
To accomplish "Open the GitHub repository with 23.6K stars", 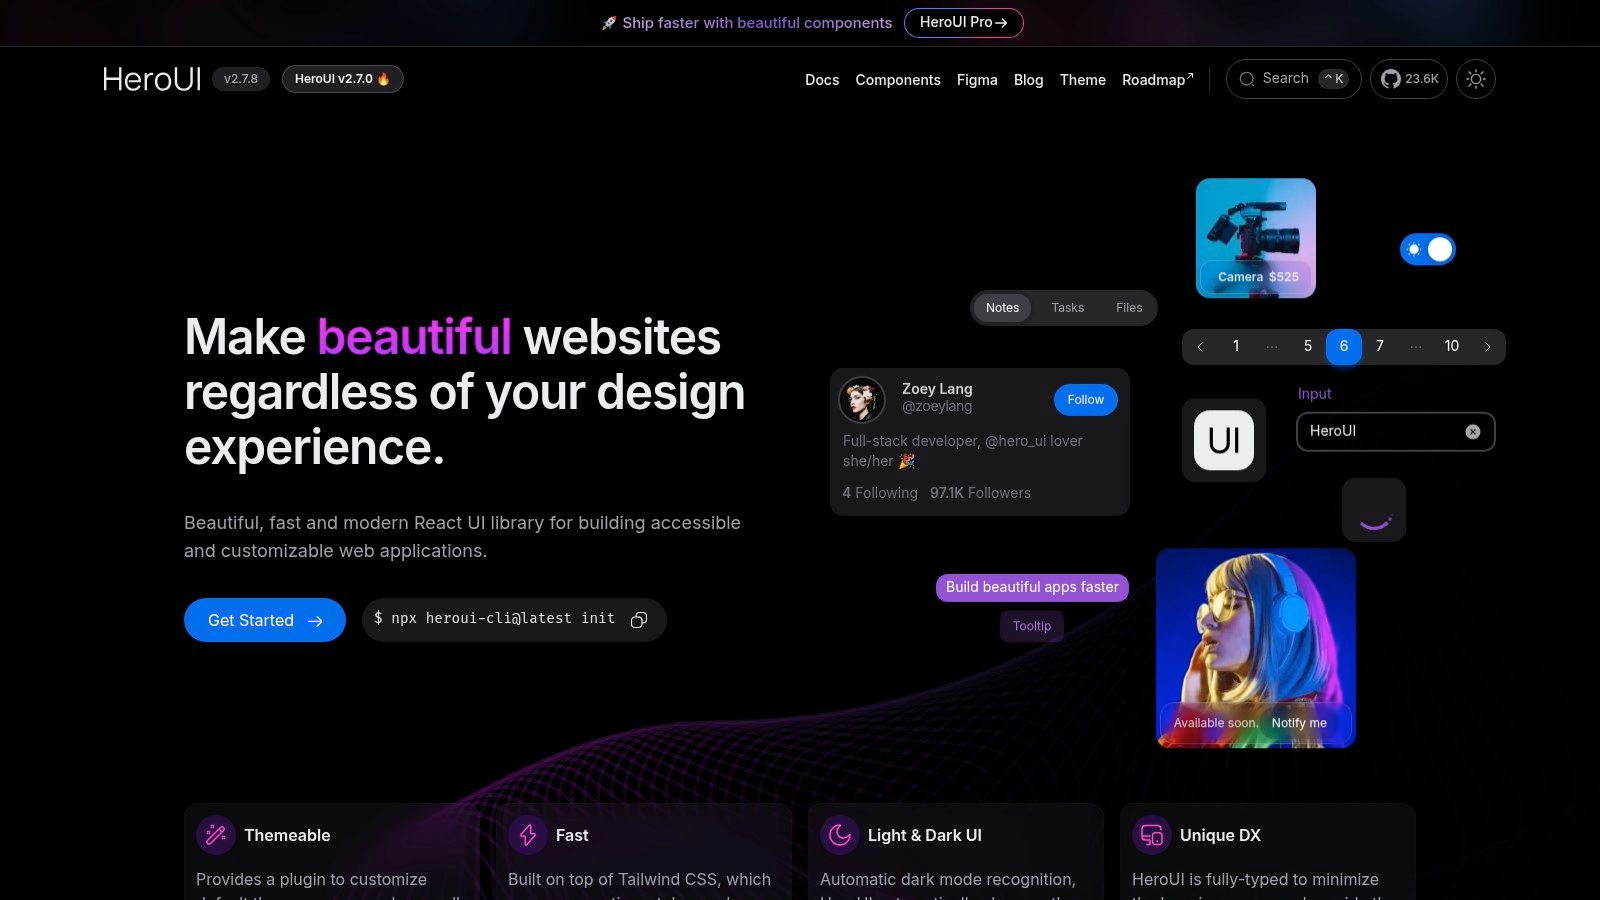I will point(1409,79).
